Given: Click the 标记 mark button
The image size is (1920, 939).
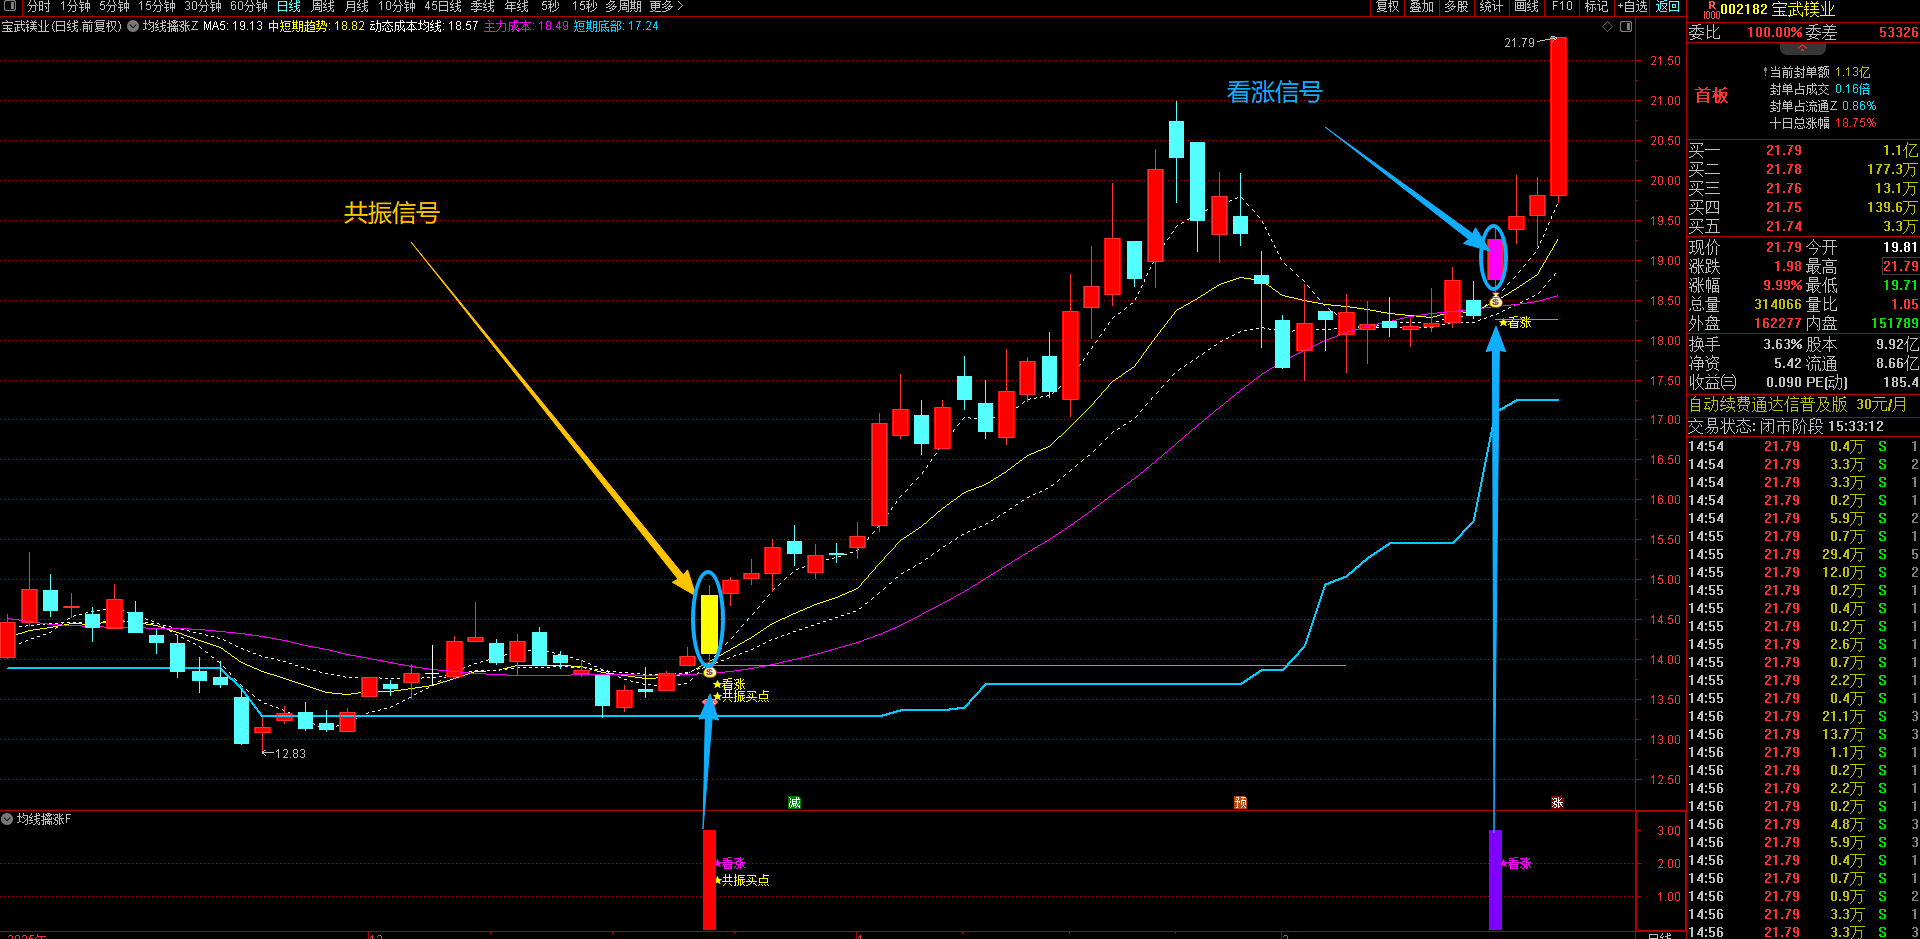Looking at the screenshot, I should (1597, 6).
